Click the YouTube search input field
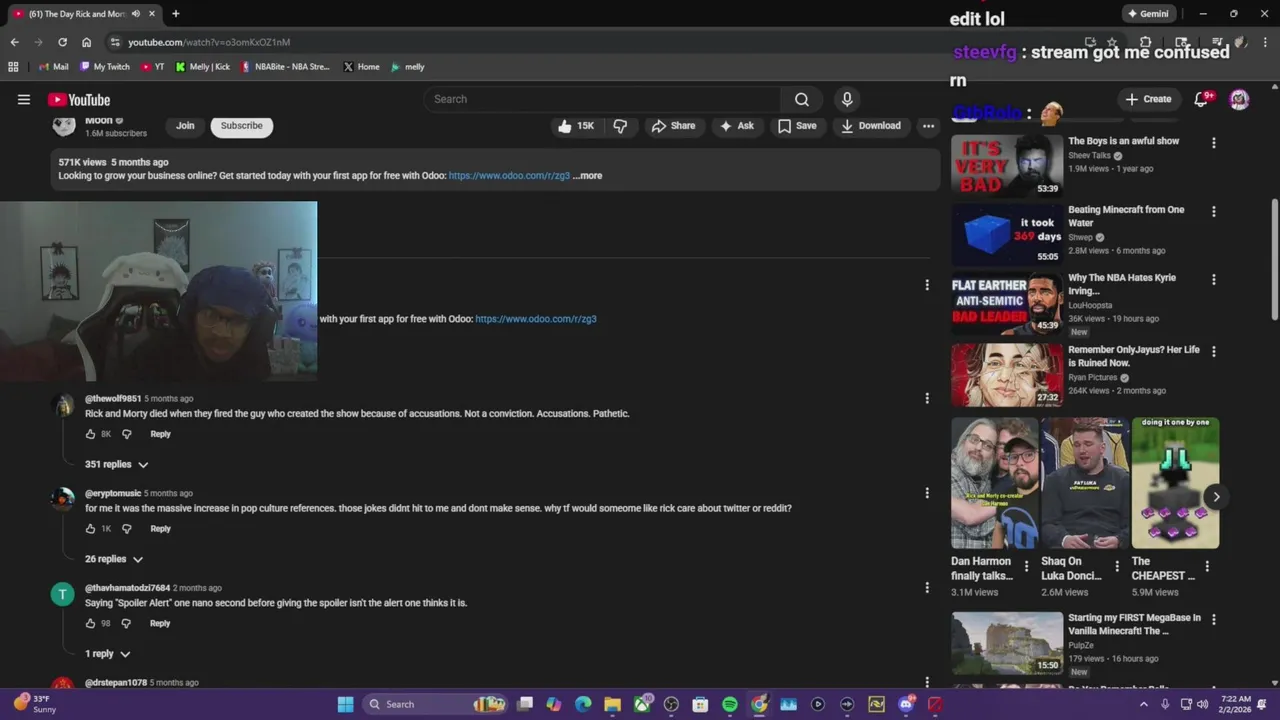Viewport: 1280px width, 720px height. click(x=603, y=99)
